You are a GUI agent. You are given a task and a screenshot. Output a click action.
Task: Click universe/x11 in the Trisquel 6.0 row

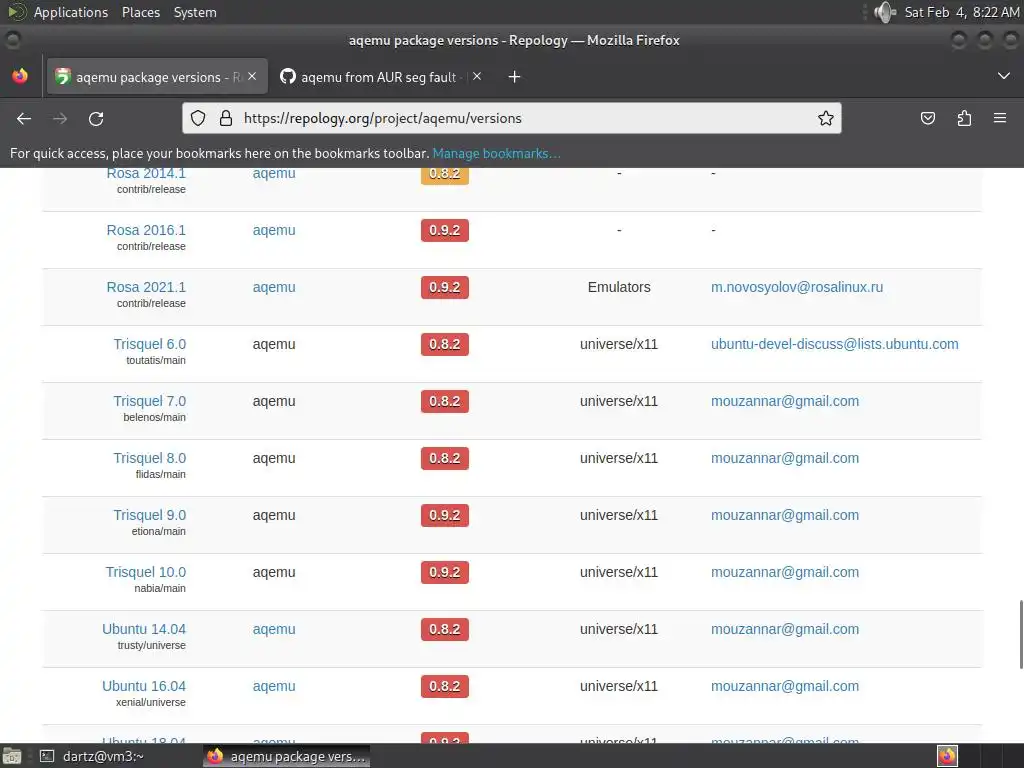pos(619,344)
